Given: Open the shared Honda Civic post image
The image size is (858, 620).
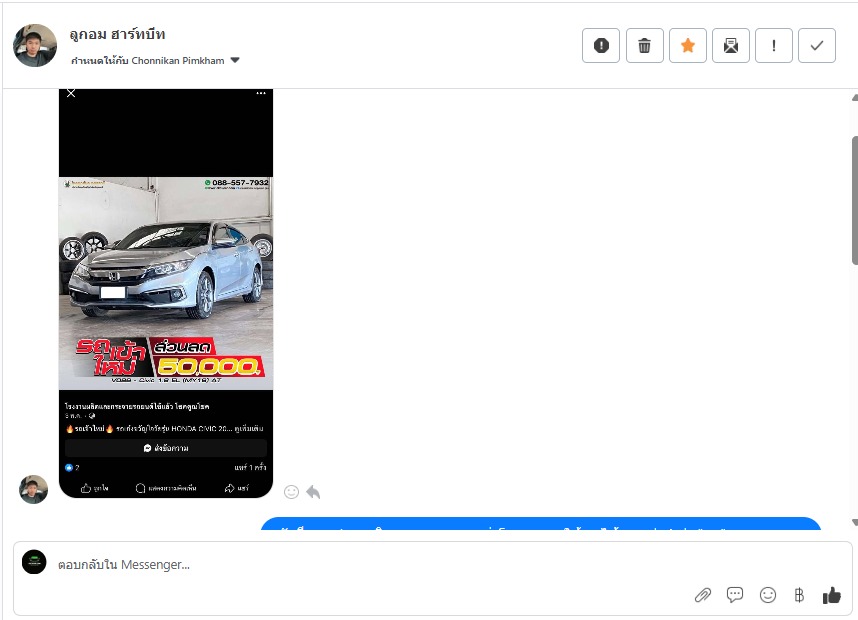Looking at the screenshot, I should [x=166, y=282].
